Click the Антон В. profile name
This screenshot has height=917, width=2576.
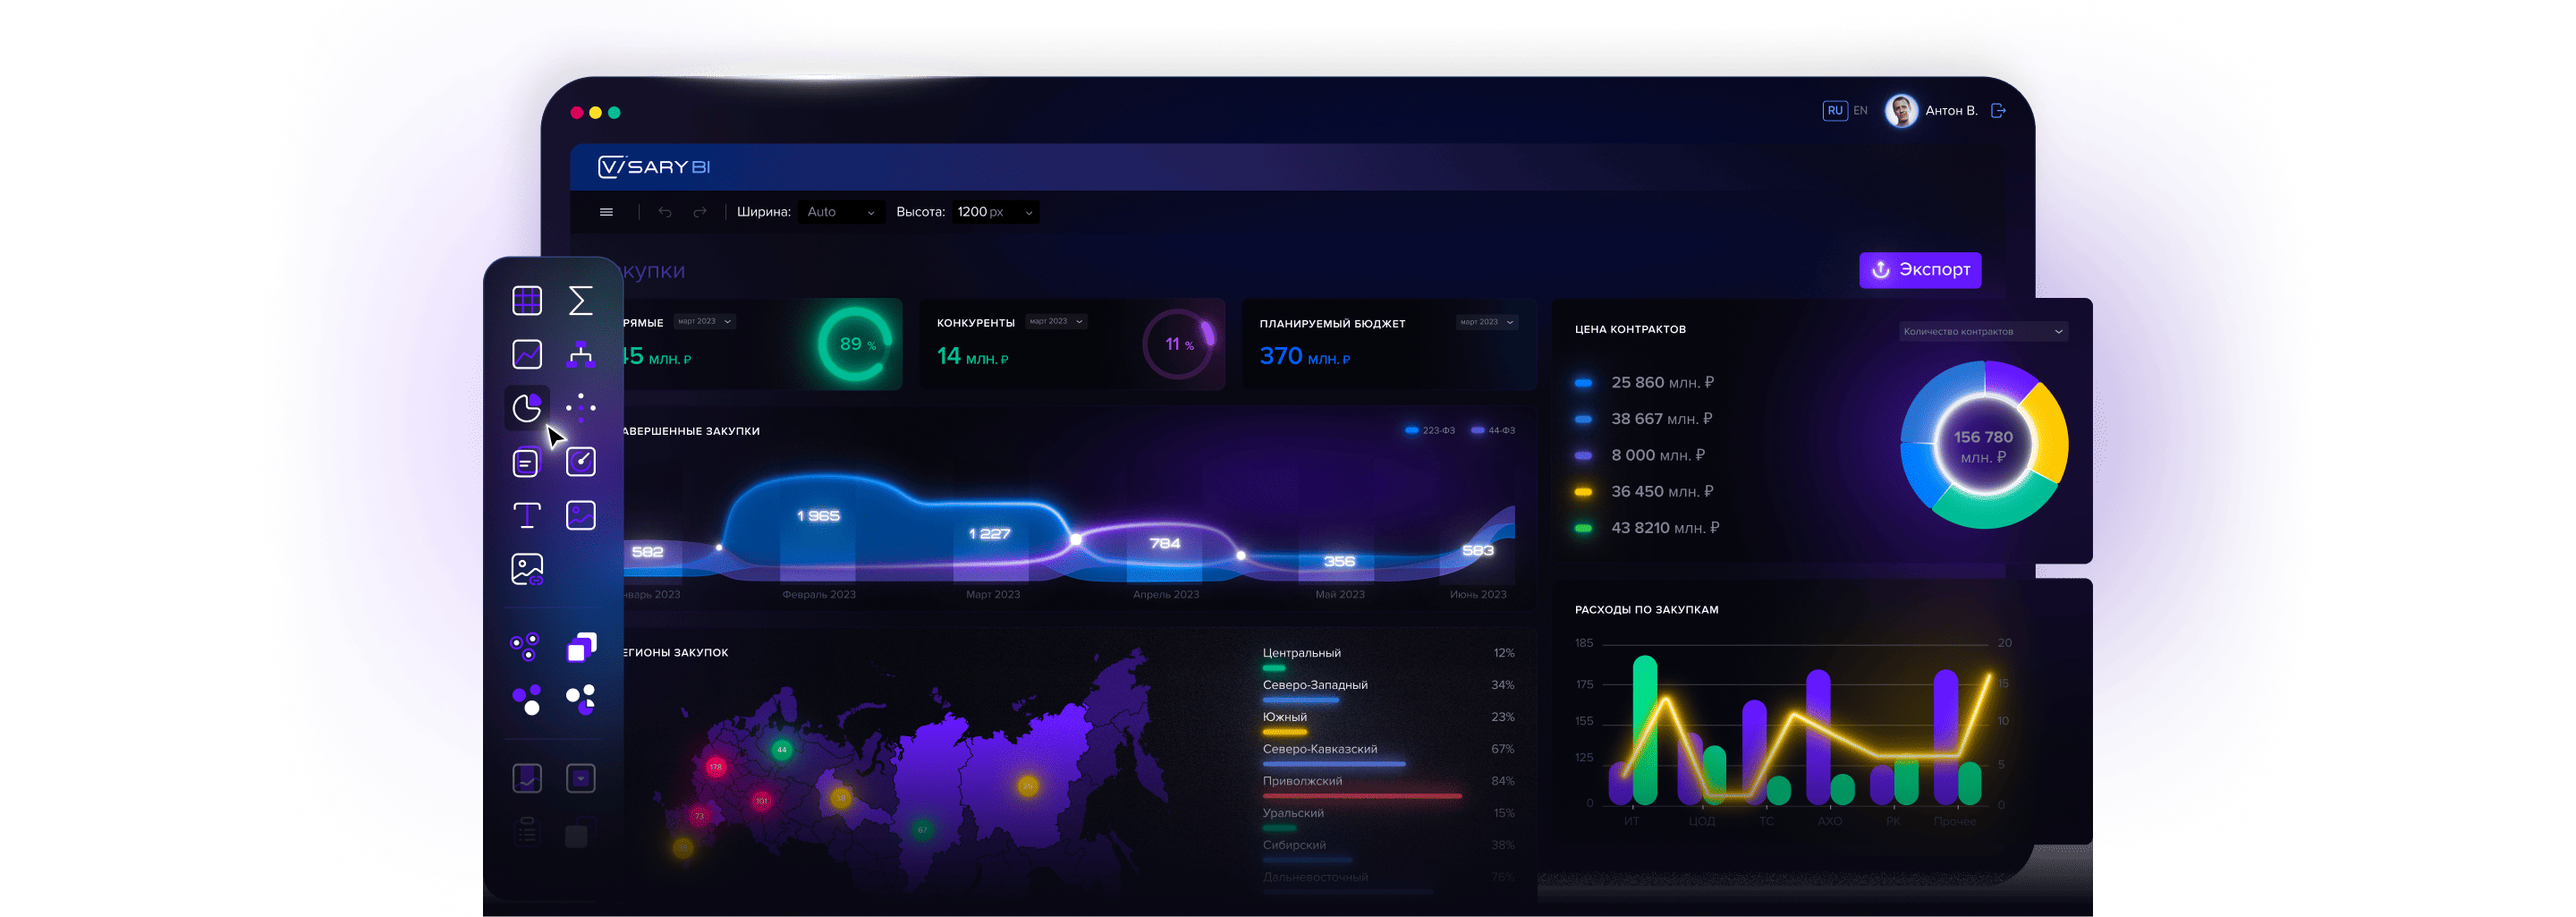[1951, 111]
